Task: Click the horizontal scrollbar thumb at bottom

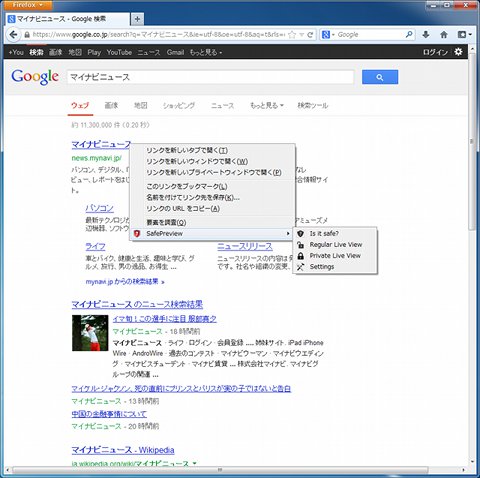Action: tap(220, 470)
